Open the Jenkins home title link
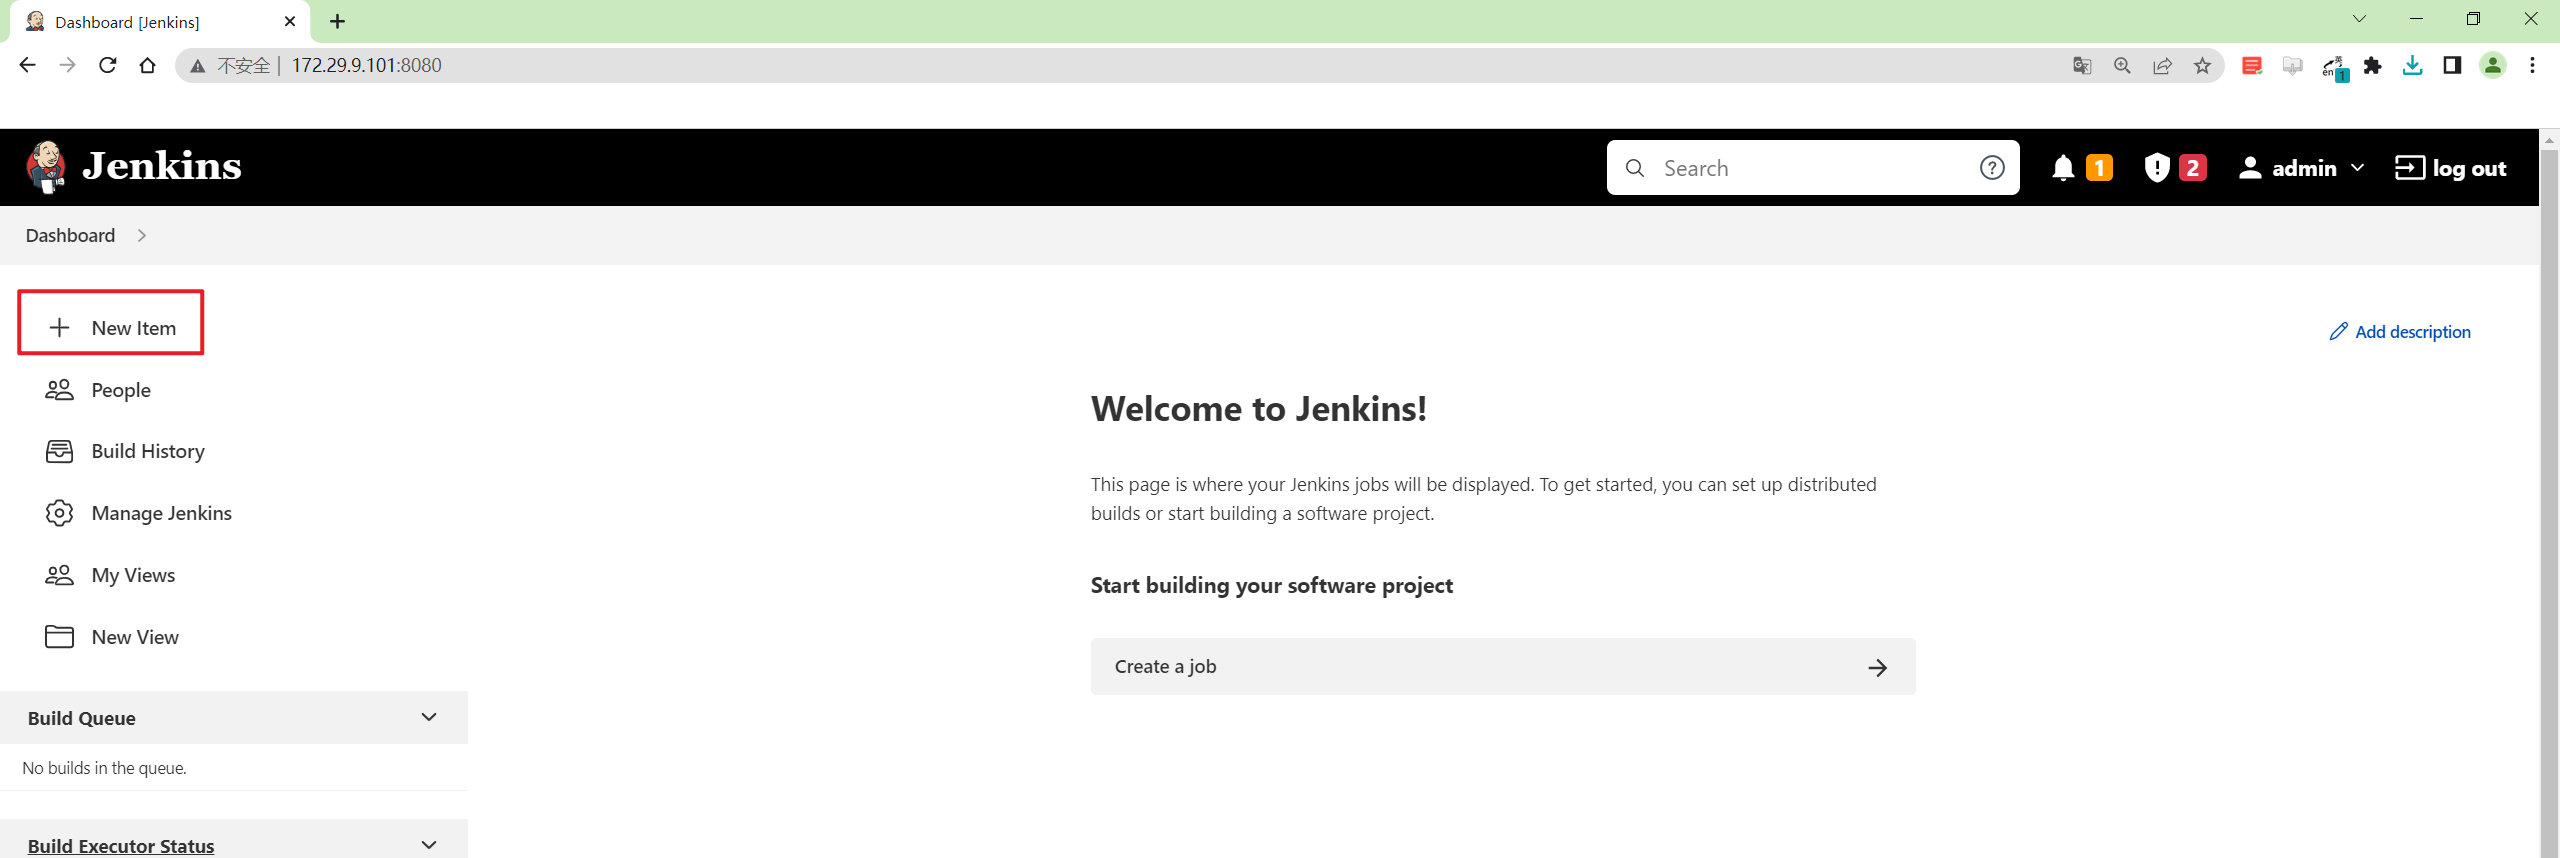The width and height of the screenshot is (2560, 858). [162, 166]
